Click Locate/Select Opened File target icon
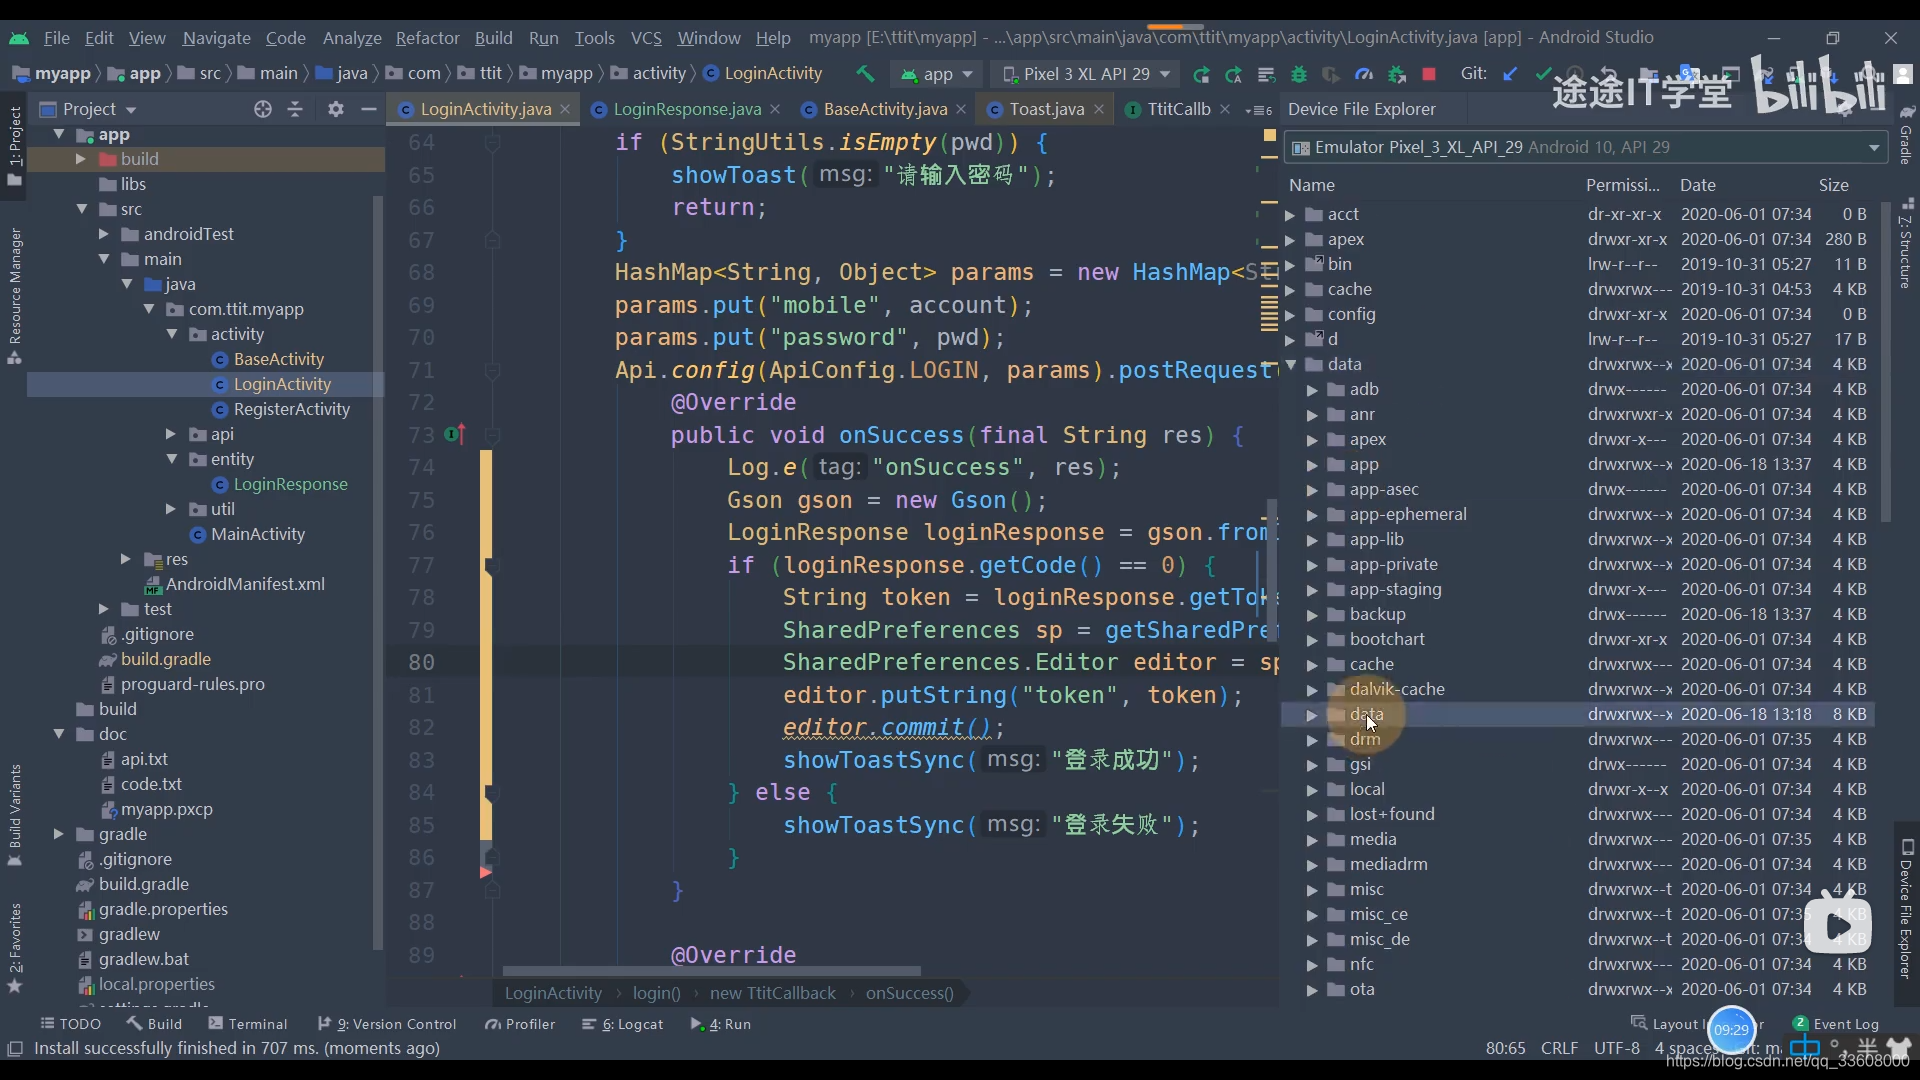 click(263, 109)
